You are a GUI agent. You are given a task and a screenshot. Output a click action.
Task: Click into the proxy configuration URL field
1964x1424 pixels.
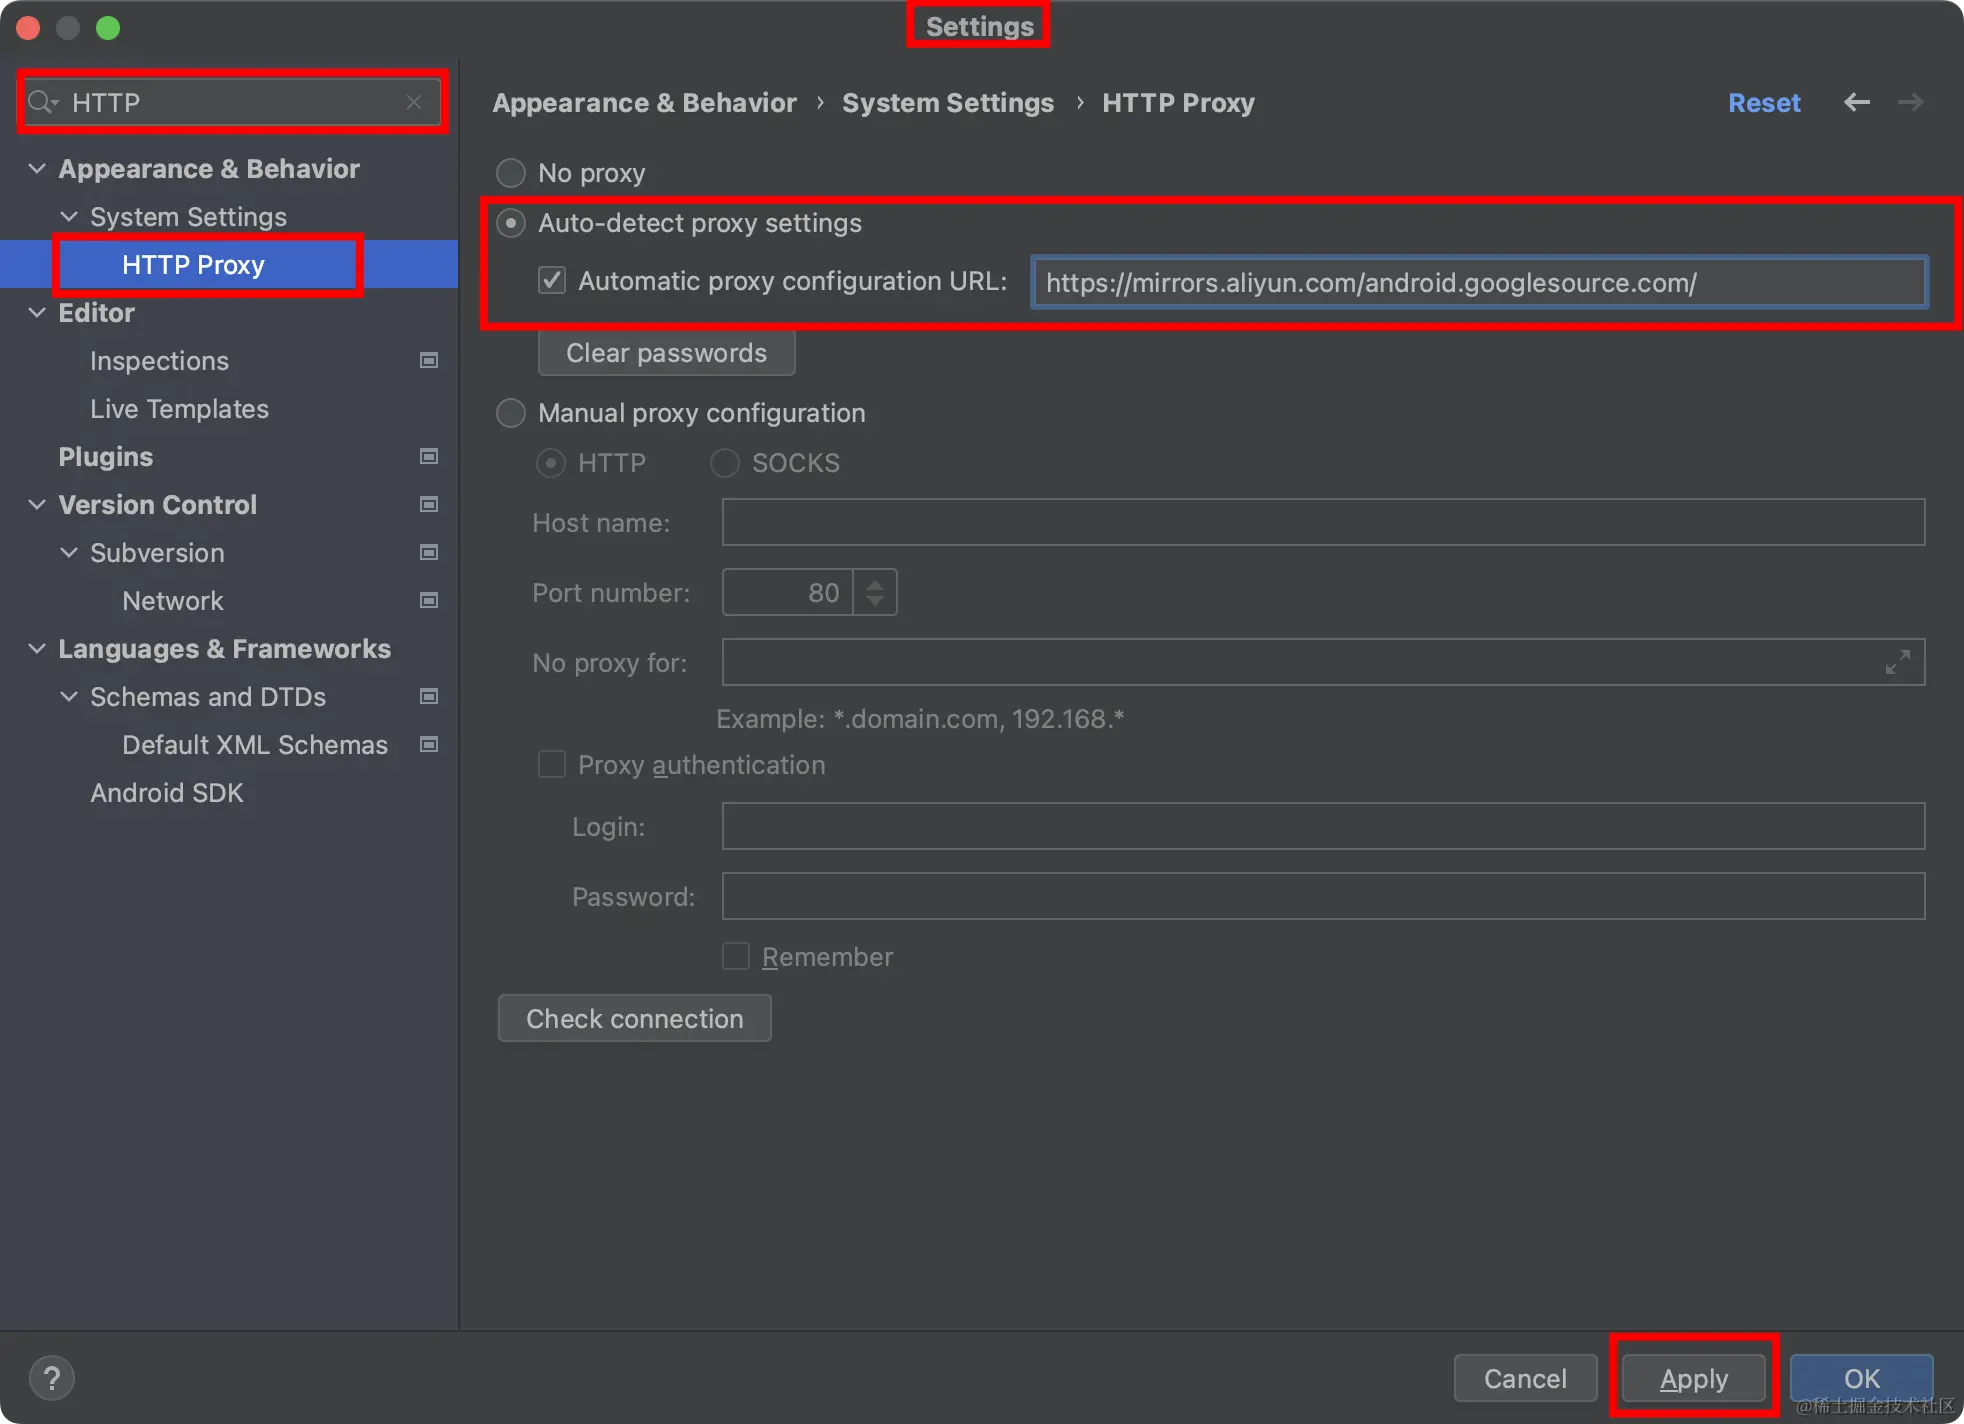pyautogui.click(x=1478, y=283)
